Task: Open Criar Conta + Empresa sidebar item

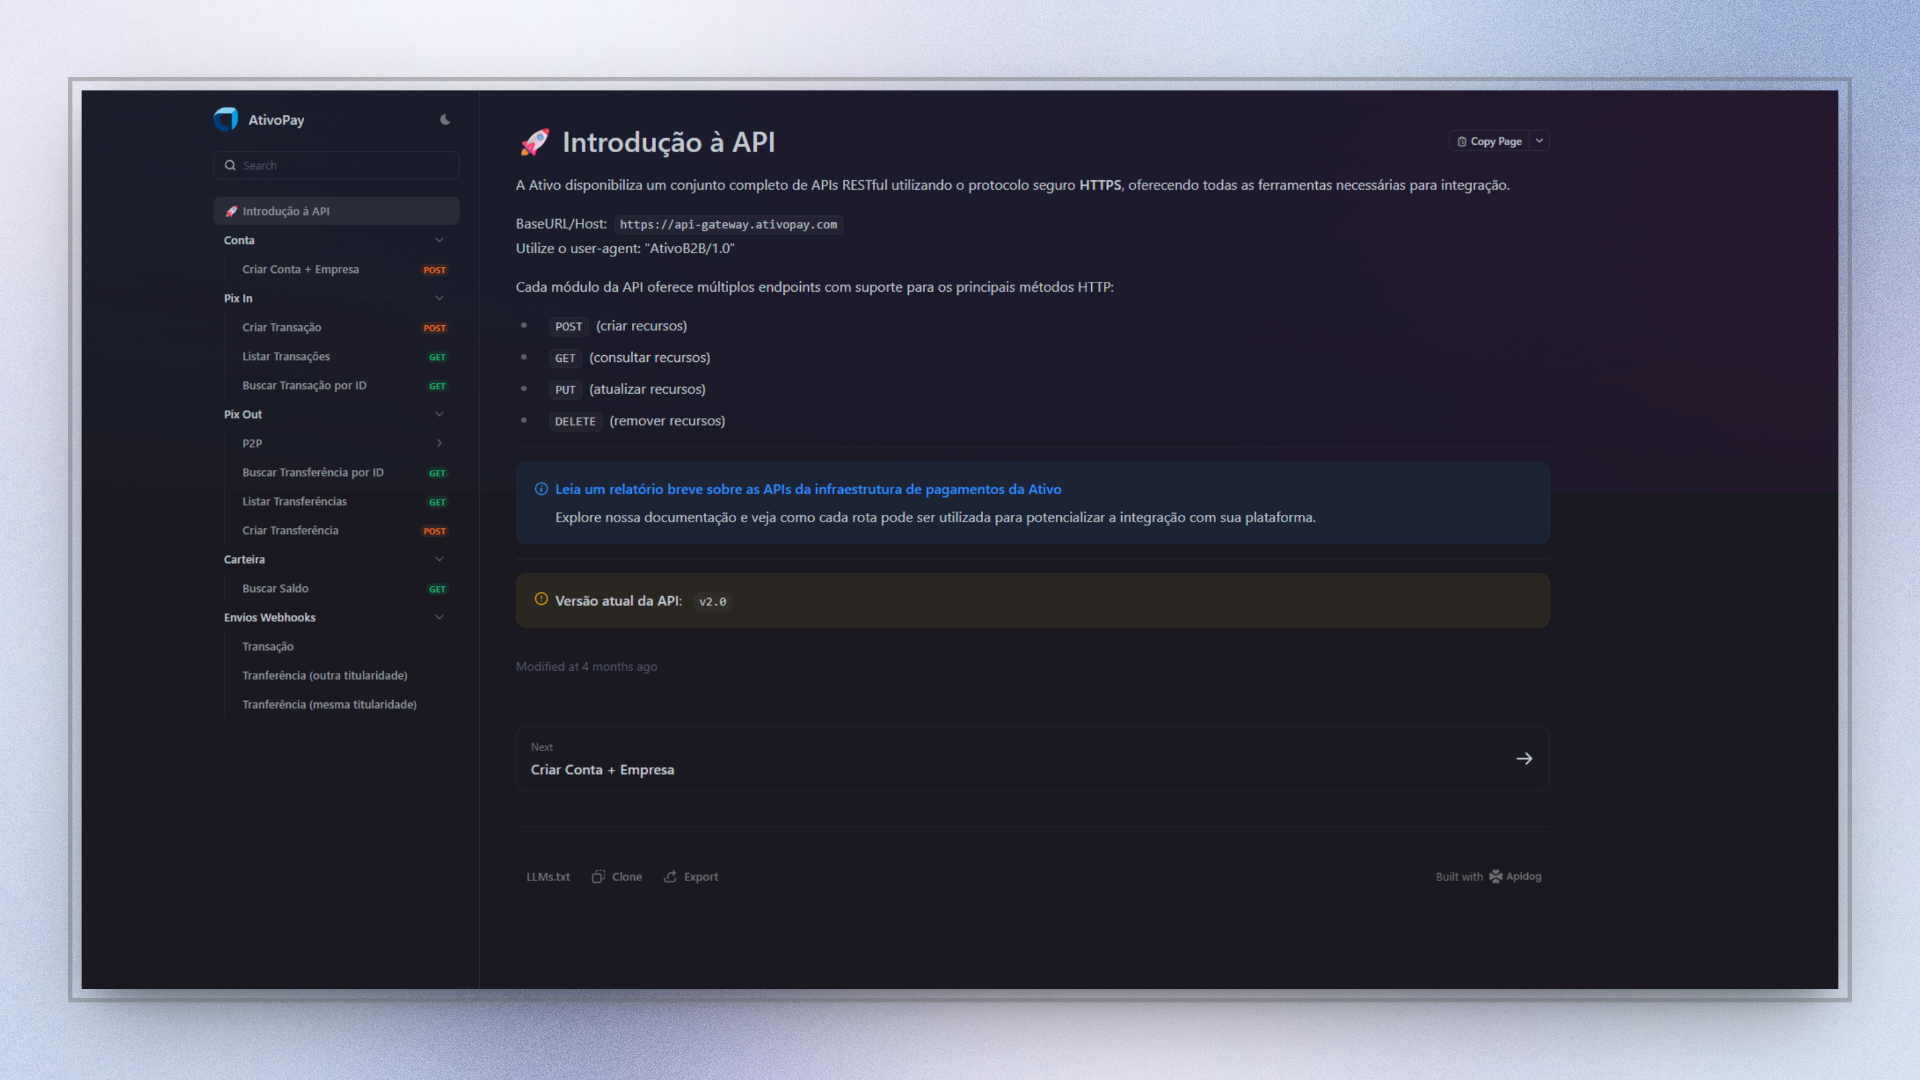Action: coord(300,269)
